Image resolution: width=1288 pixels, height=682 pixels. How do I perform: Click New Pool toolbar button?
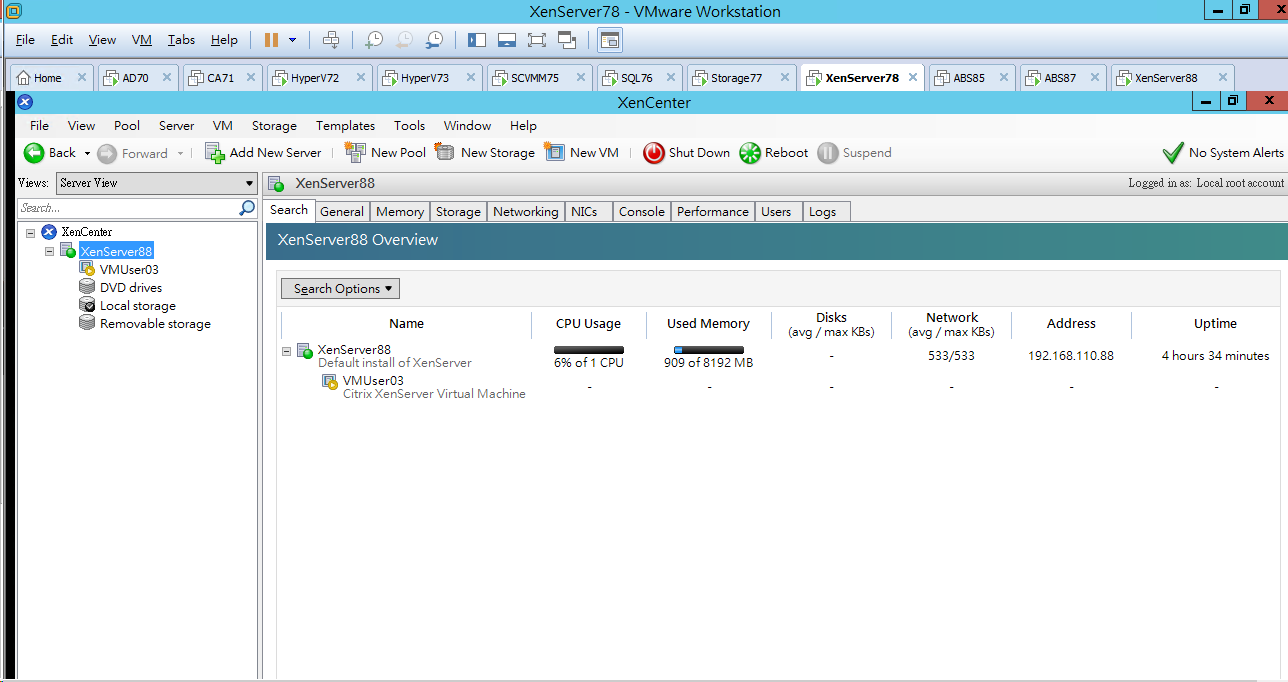[385, 153]
